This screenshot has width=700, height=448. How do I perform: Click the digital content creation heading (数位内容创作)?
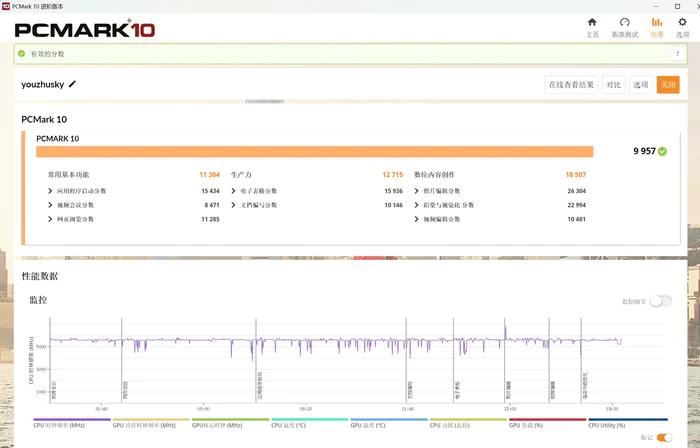(434, 175)
